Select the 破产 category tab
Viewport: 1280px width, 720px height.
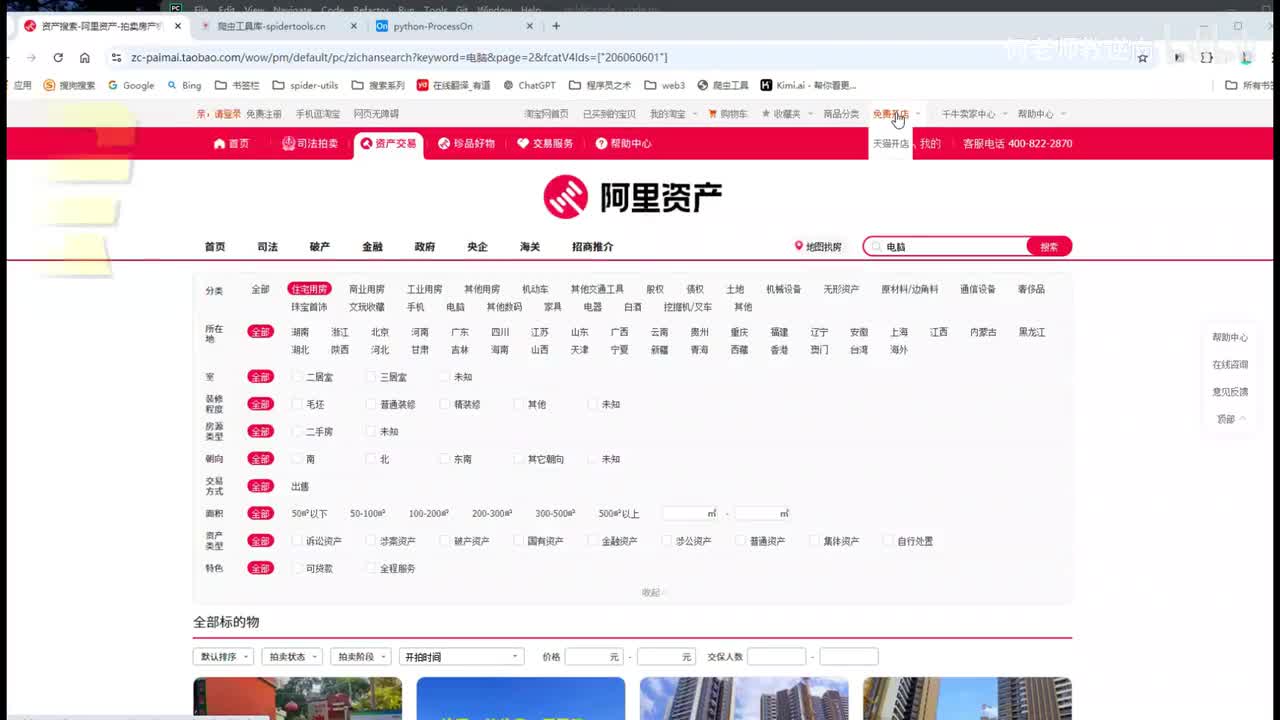(x=319, y=246)
